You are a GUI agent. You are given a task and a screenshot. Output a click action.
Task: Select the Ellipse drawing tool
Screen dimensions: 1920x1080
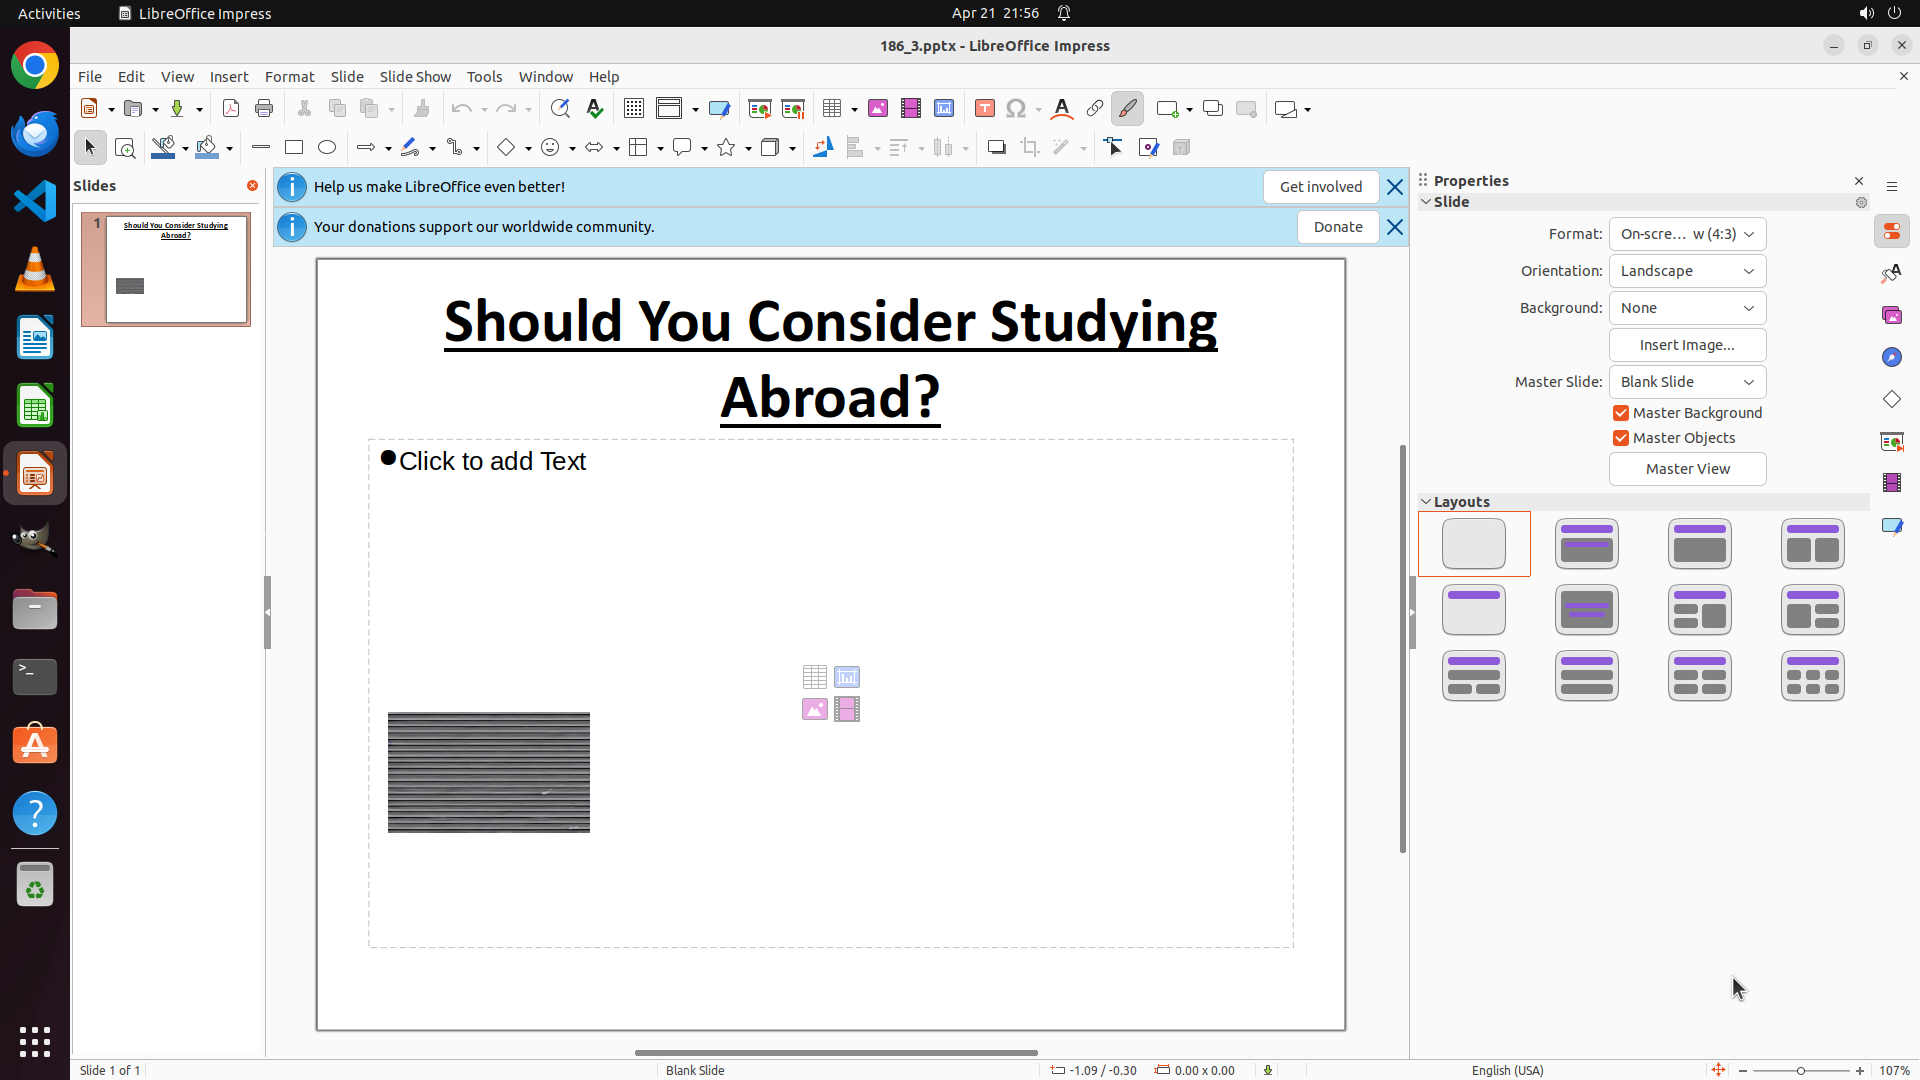coord(327,148)
